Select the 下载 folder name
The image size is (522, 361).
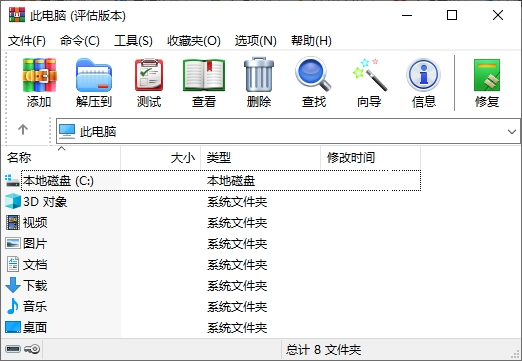coord(35,286)
